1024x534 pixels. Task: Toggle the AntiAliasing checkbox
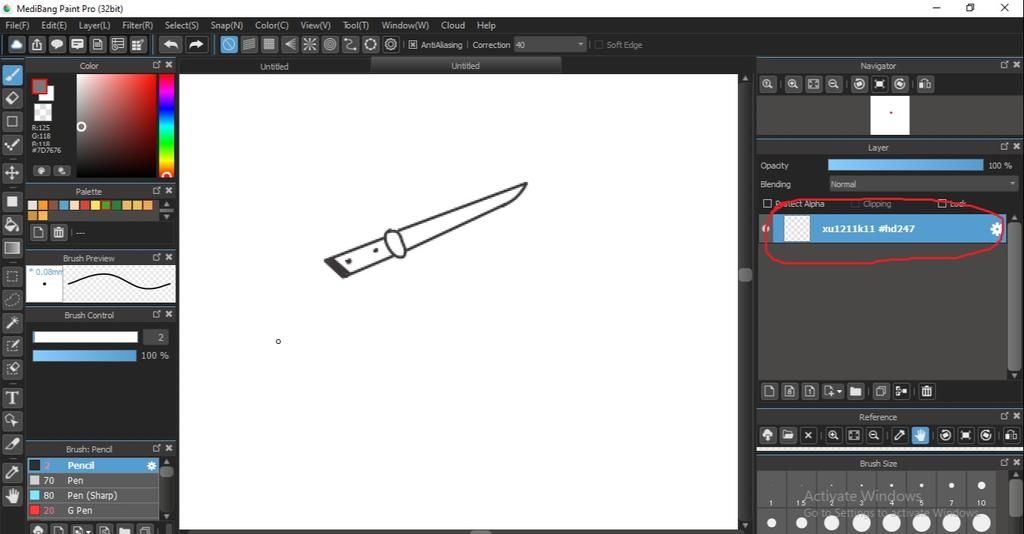[413, 44]
